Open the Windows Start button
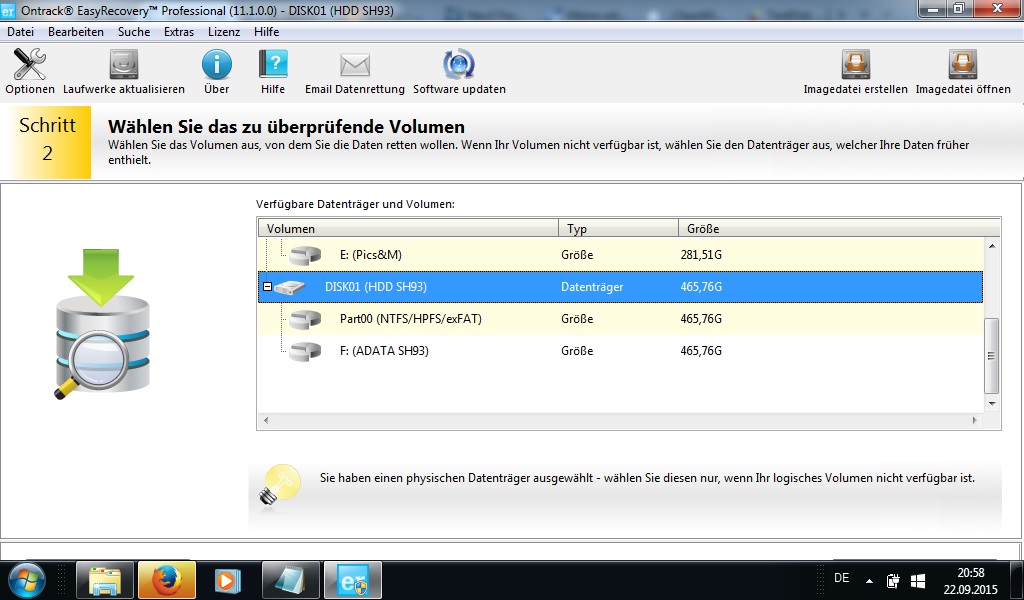1024x600 pixels. pos(27,580)
